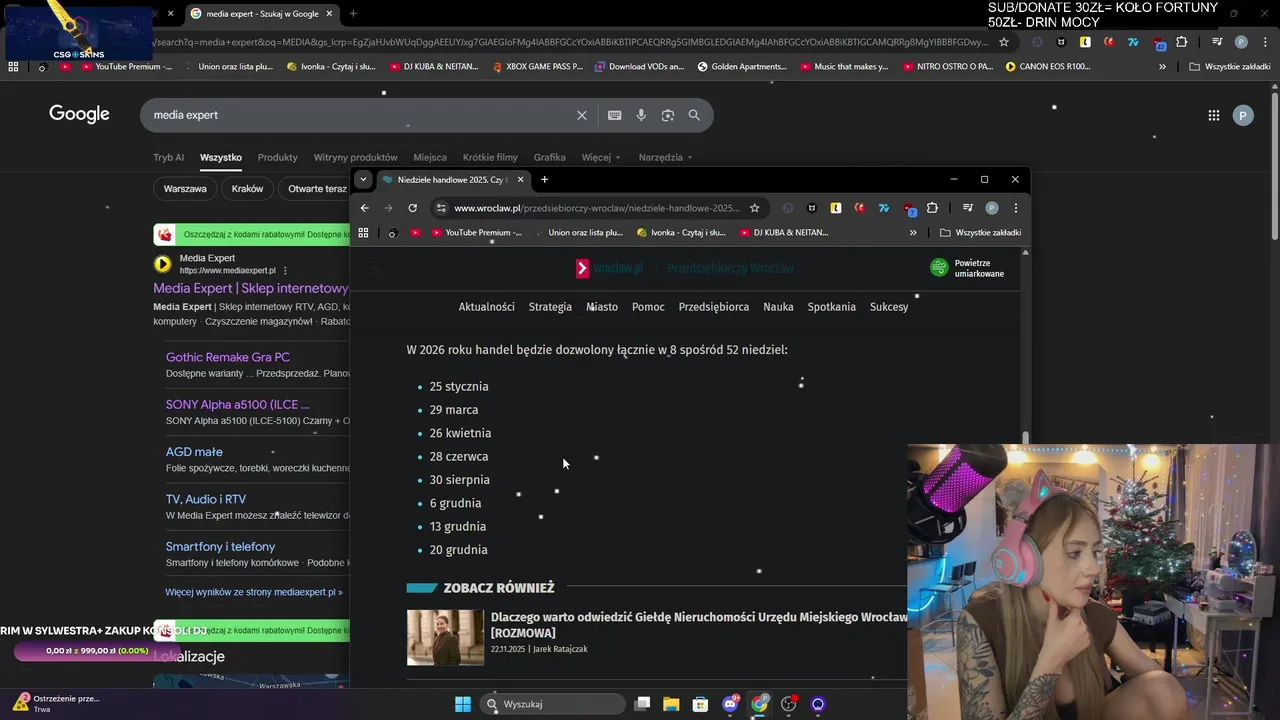The image size is (1280, 720).
Task: Open Smartfony i telefony sitelink
Action: coord(220,547)
